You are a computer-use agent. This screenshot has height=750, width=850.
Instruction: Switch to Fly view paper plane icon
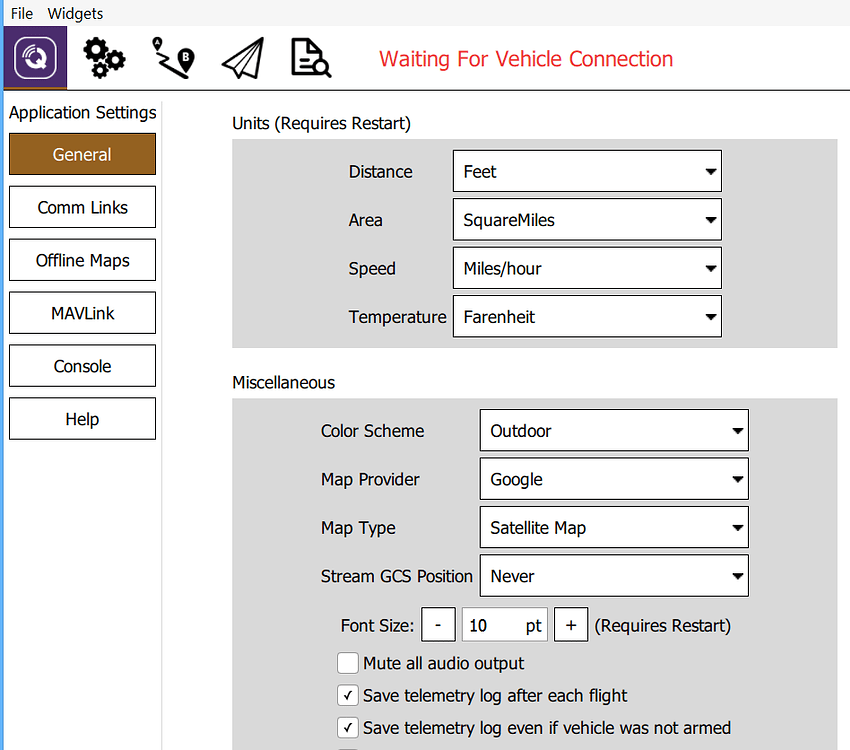pos(243,58)
